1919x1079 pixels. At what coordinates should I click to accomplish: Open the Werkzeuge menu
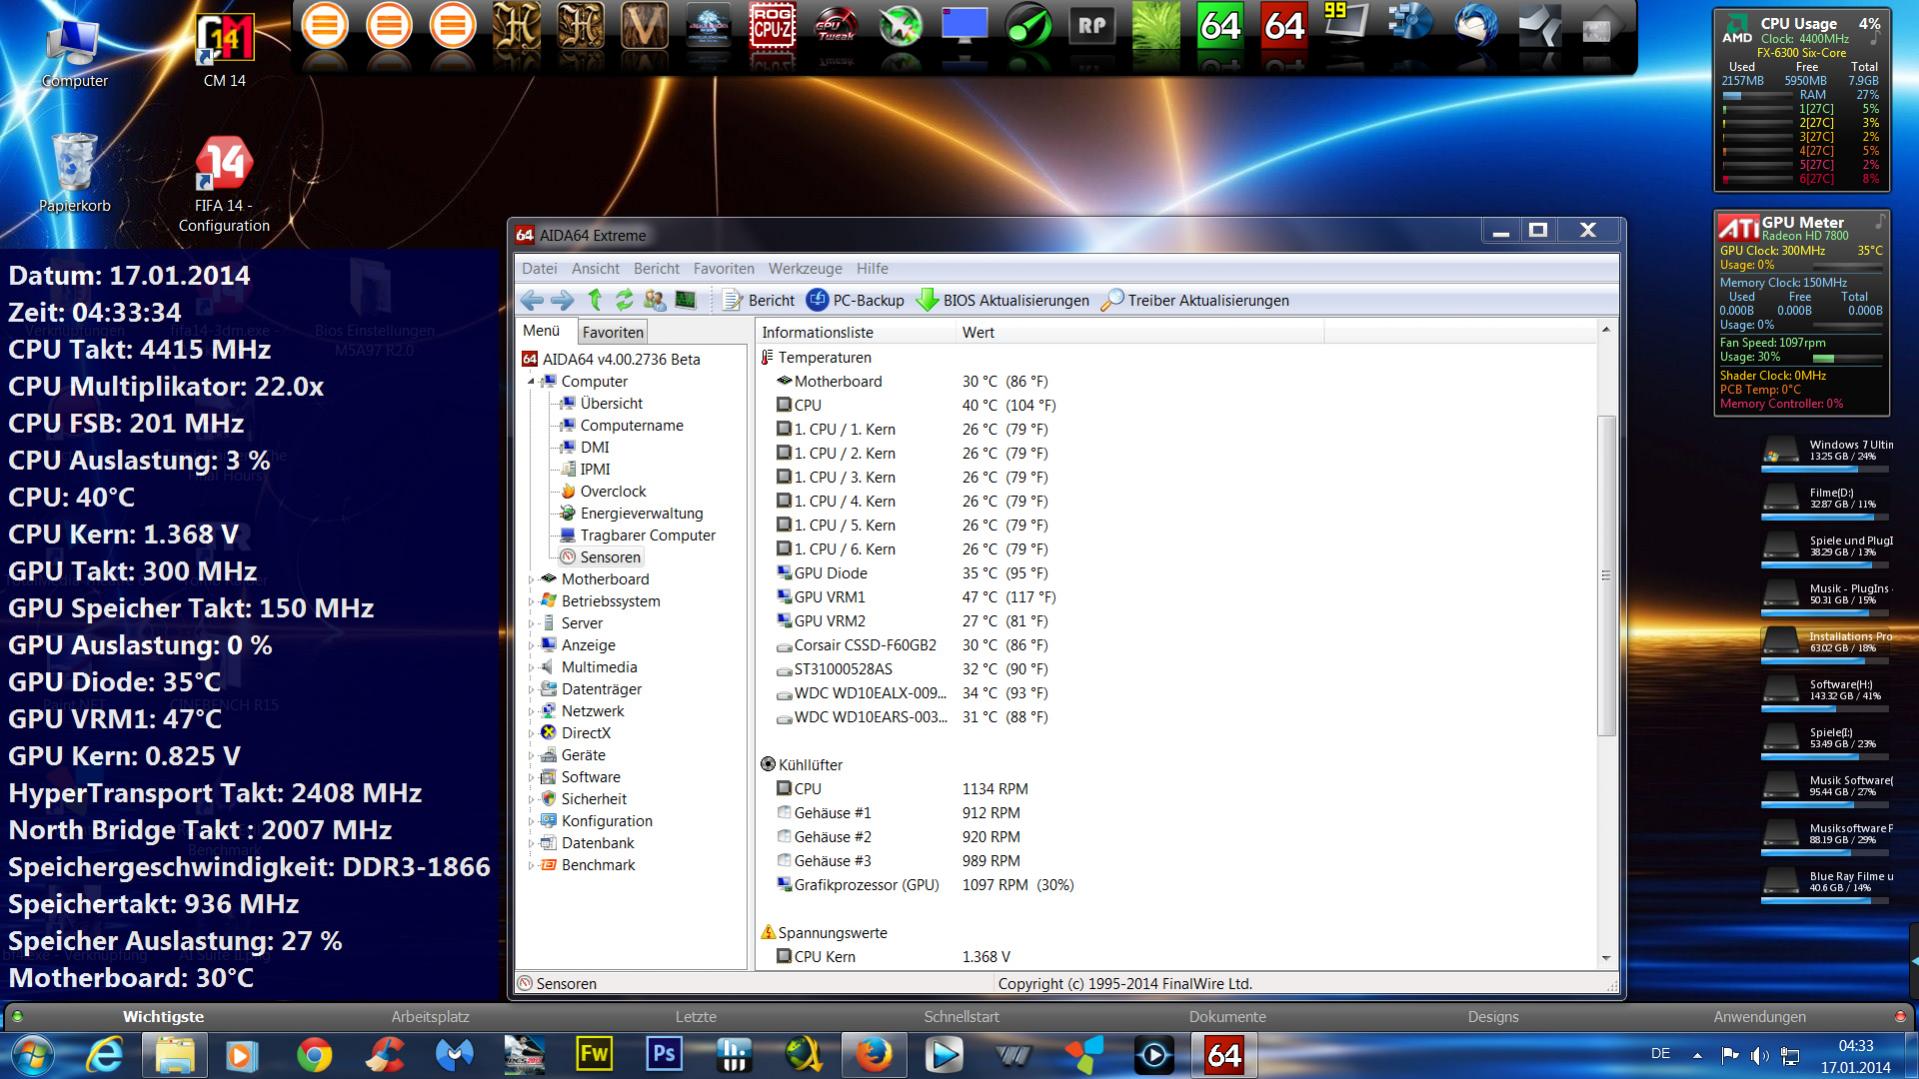pos(805,268)
